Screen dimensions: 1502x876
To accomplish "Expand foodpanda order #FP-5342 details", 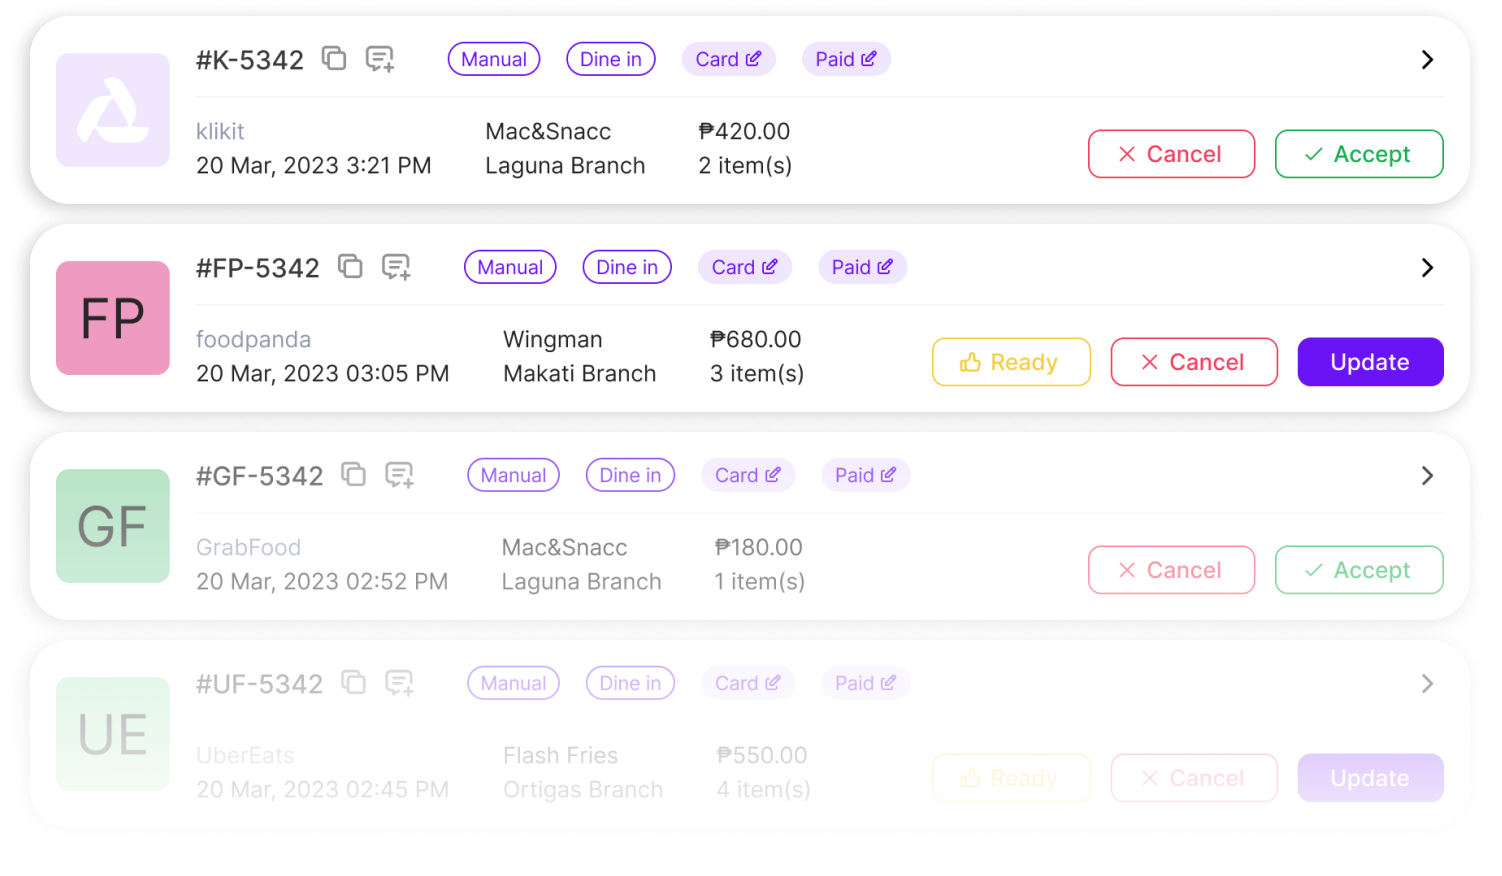I will 1427,268.
